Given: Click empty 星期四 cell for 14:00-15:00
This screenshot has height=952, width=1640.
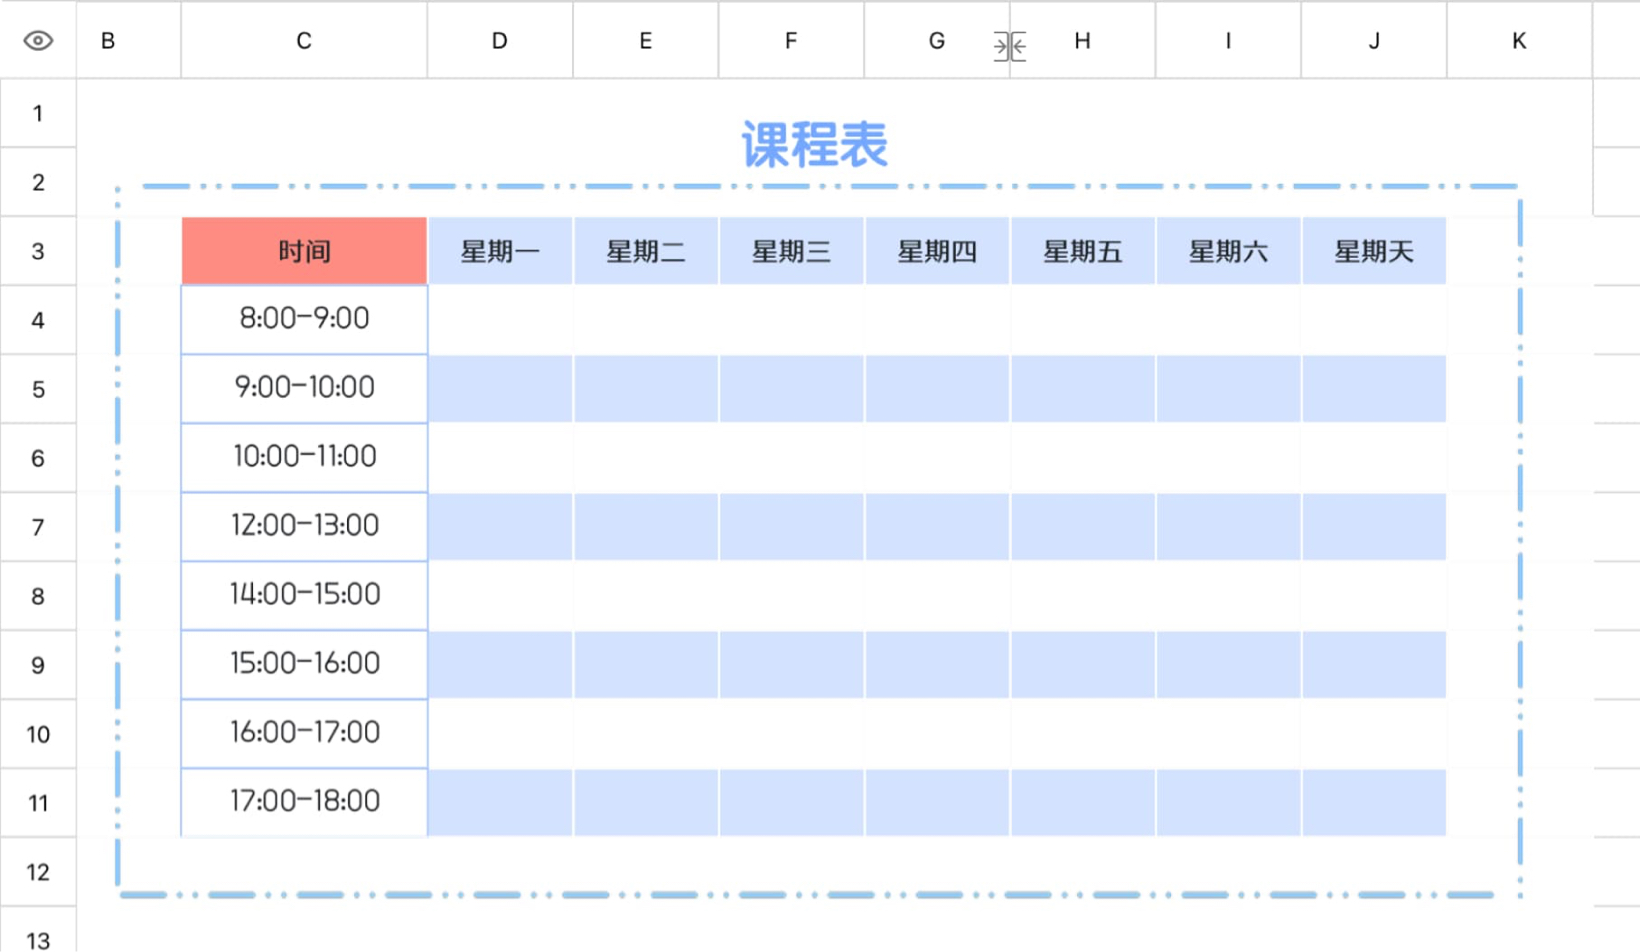Looking at the screenshot, I should coord(937,596).
